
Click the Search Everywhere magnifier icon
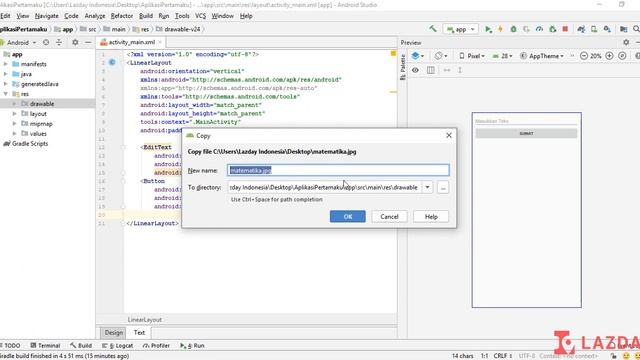click(x=636, y=29)
